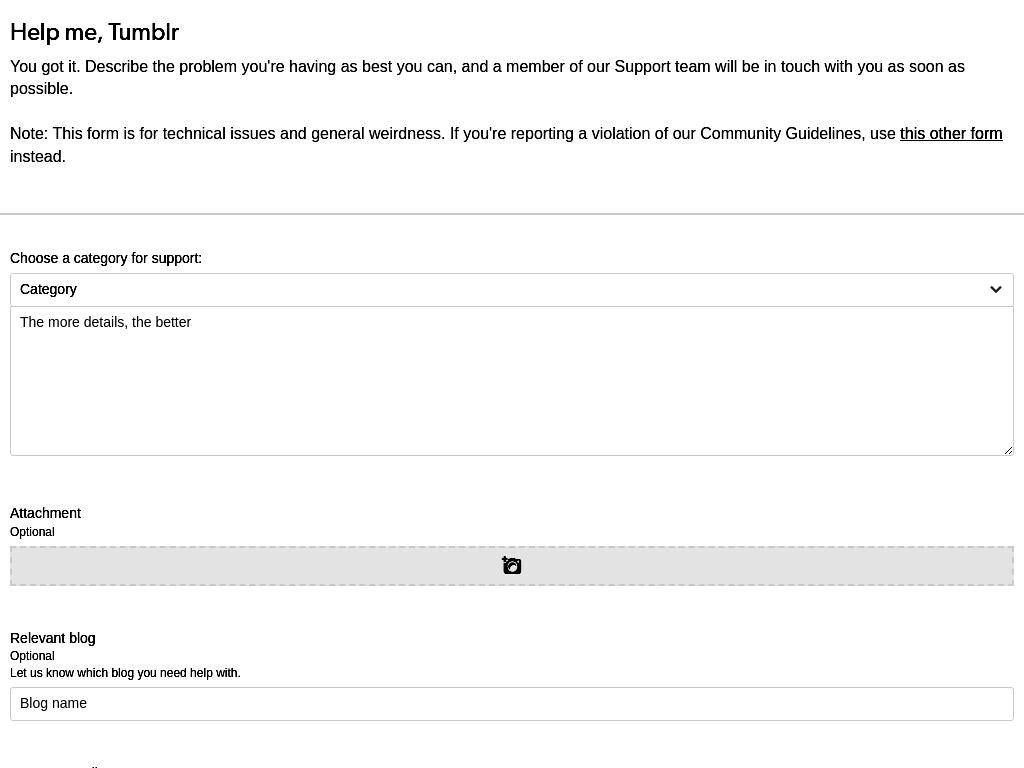Click the horizontal divider below the note
This screenshot has width=1024, height=768.
click(x=511, y=214)
